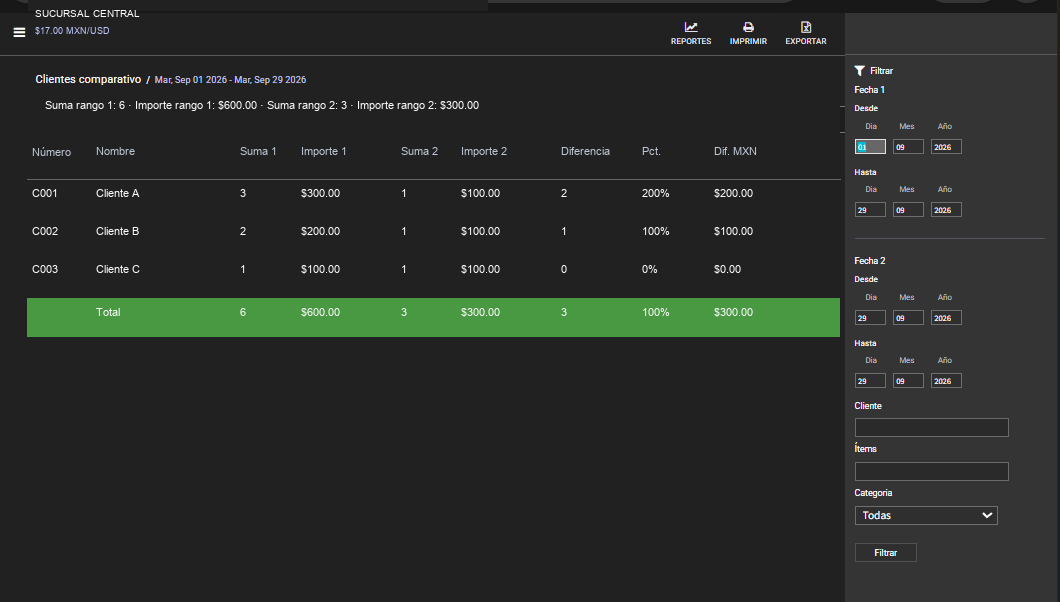1060x602 pixels.
Task: Click the Fecha 1 Hasta Dia field
Action: (870, 209)
